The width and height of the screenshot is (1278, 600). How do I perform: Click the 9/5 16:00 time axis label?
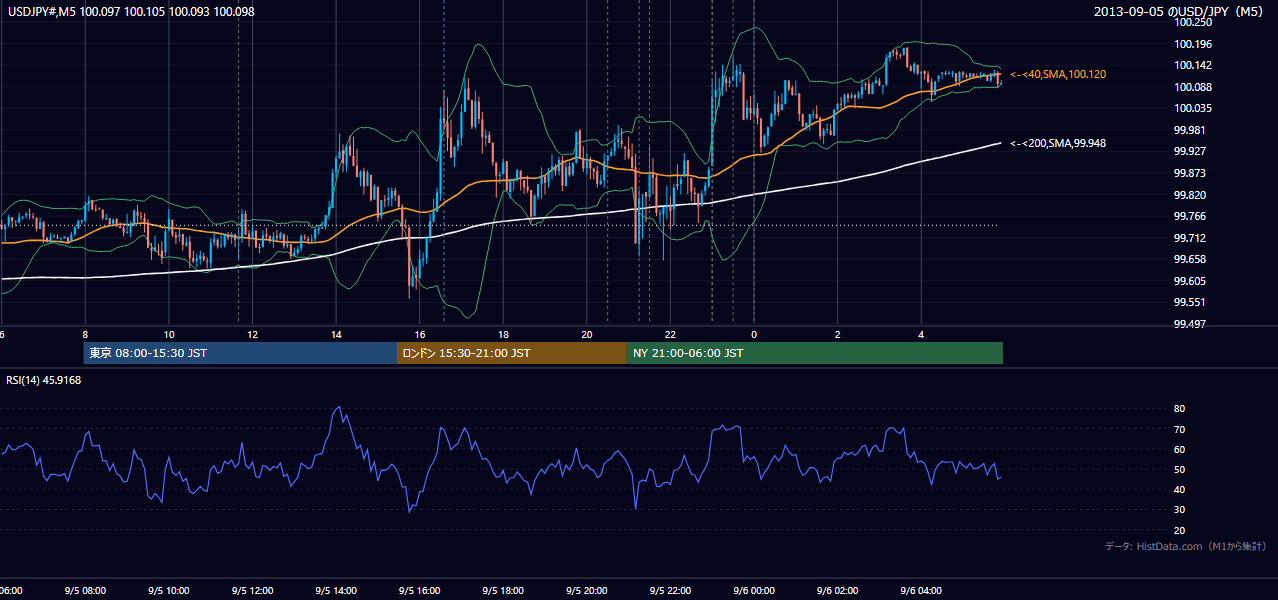point(420,591)
